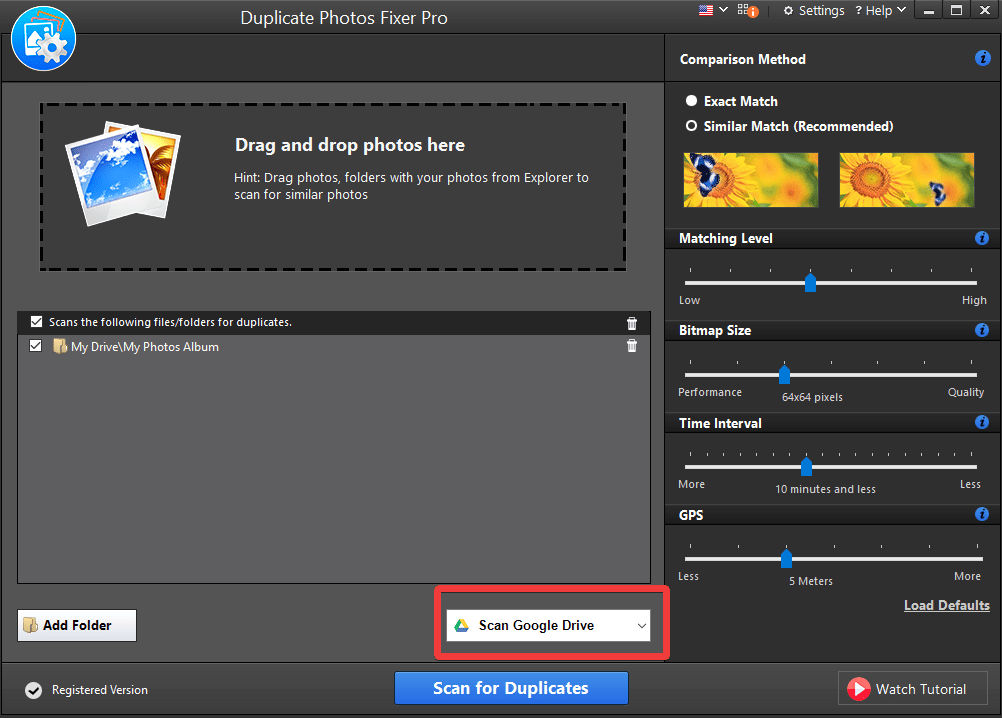Expand the language dropdown arrow beside flag

pyautogui.click(x=723, y=10)
